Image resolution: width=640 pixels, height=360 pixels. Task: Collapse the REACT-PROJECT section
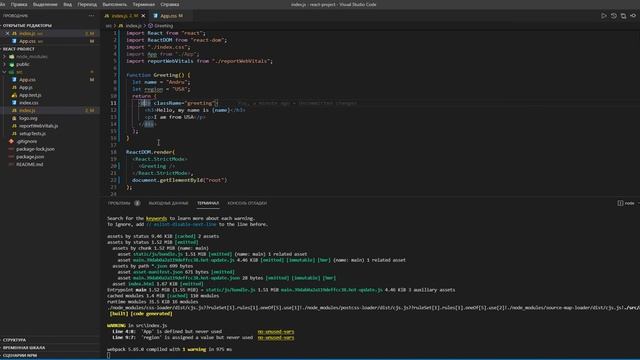[19, 49]
